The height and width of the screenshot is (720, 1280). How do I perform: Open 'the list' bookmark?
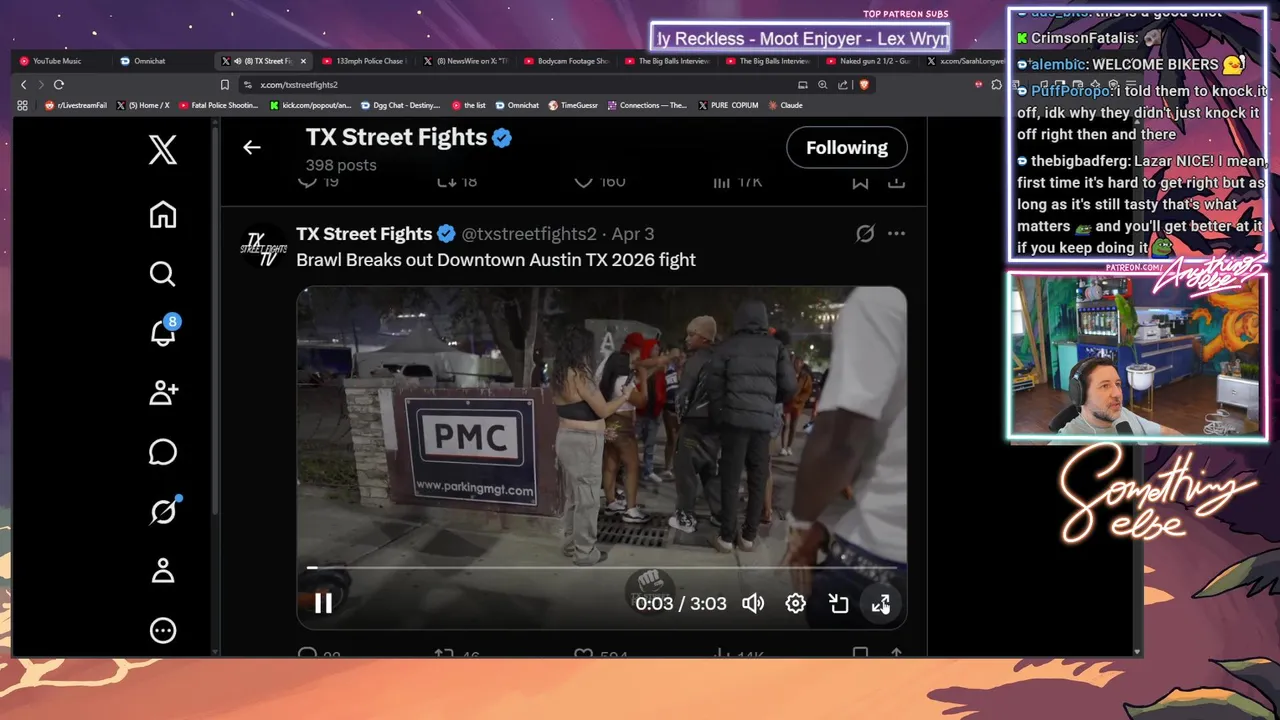tap(469, 105)
